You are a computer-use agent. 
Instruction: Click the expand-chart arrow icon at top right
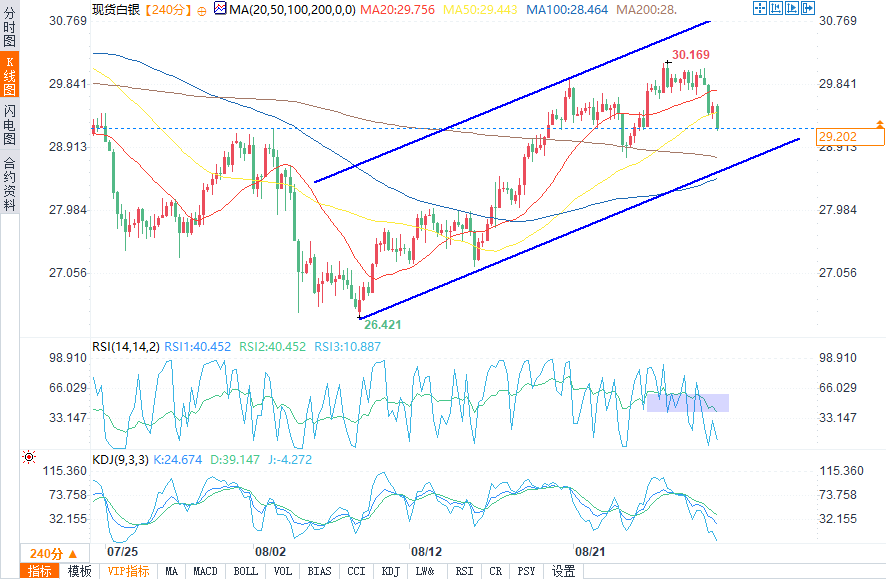(x=808, y=8)
